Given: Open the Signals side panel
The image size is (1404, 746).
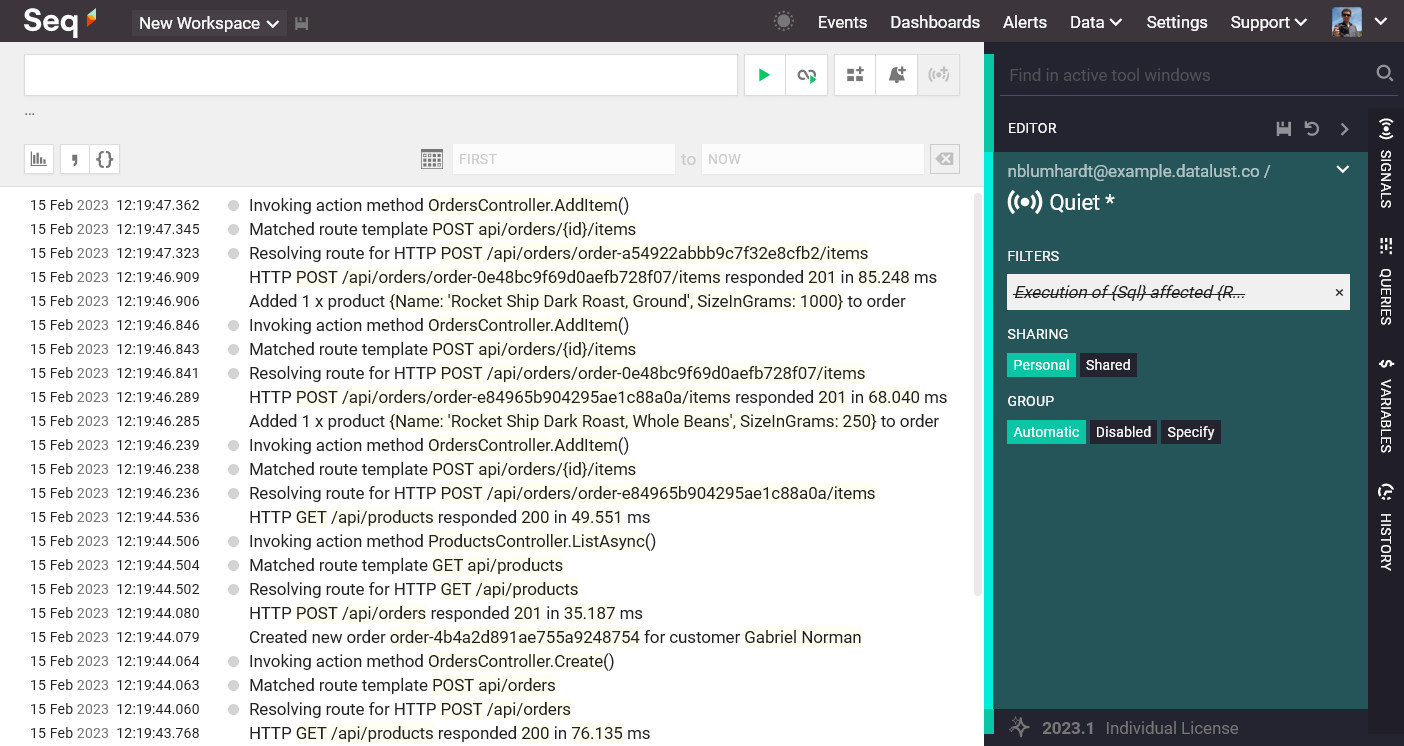Looking at the screenshot, I should coord(1386,162).
